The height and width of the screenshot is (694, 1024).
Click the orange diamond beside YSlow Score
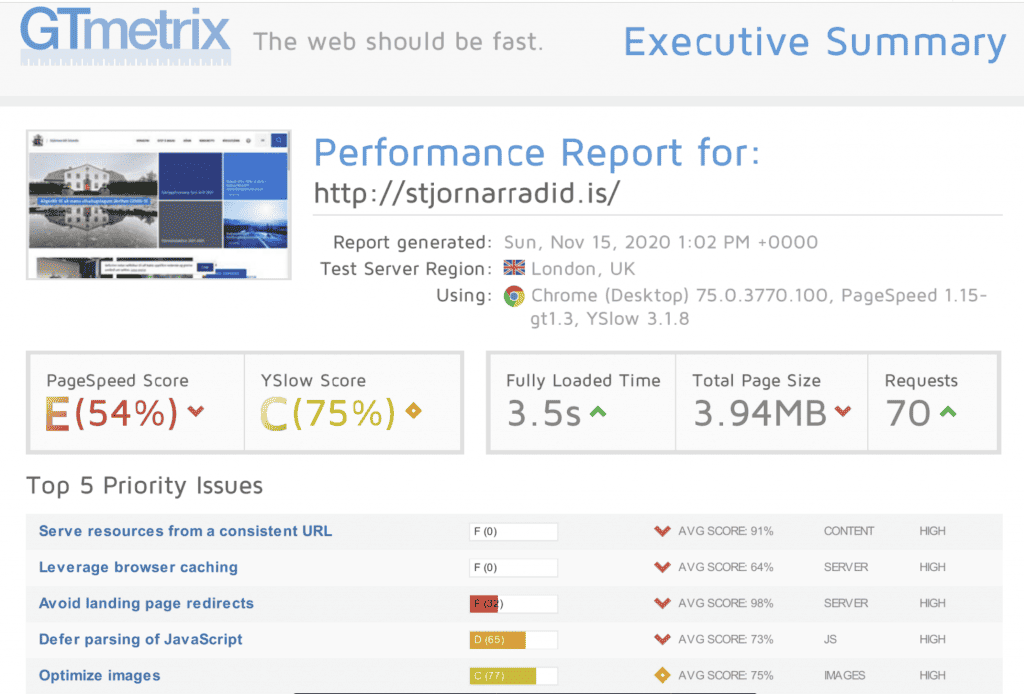pyautogui.click(x=415, y=412)
